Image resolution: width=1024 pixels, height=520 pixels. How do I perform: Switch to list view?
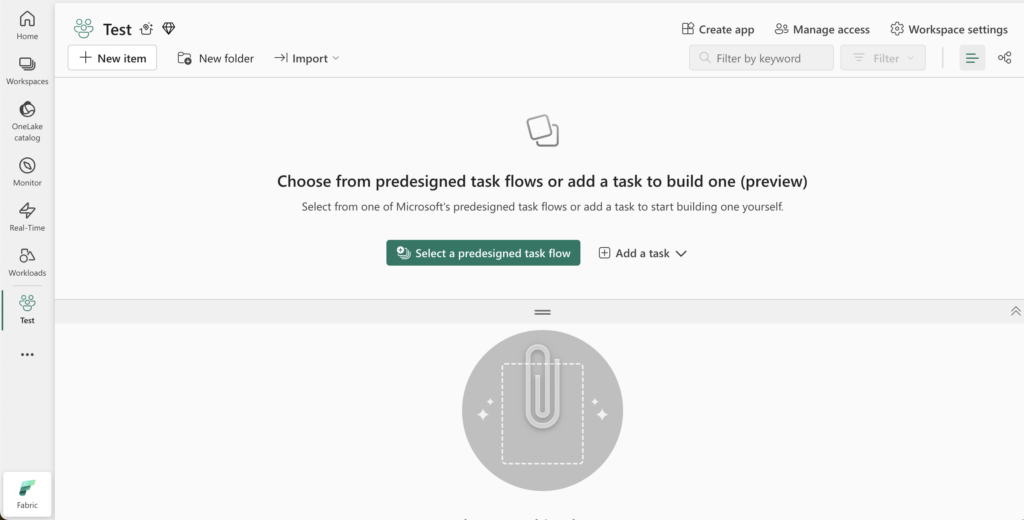[972, 58]
